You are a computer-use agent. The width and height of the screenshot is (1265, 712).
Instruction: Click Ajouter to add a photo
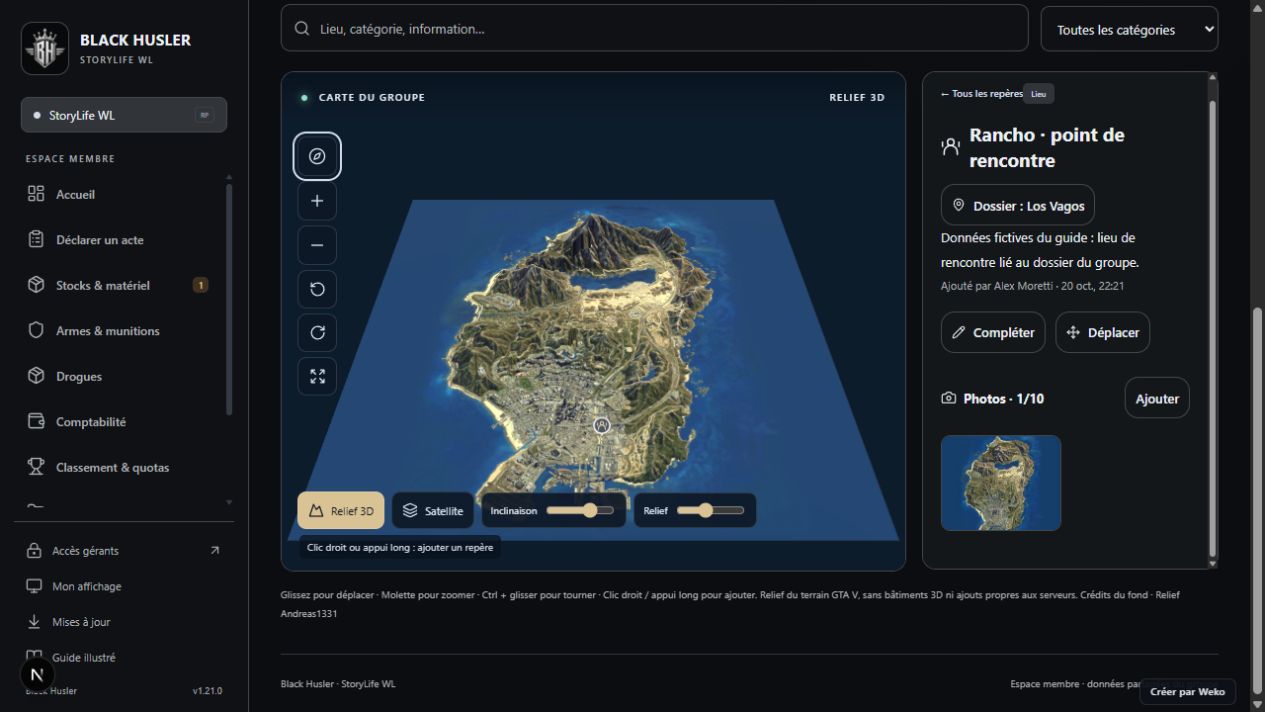pos(1157,398)
